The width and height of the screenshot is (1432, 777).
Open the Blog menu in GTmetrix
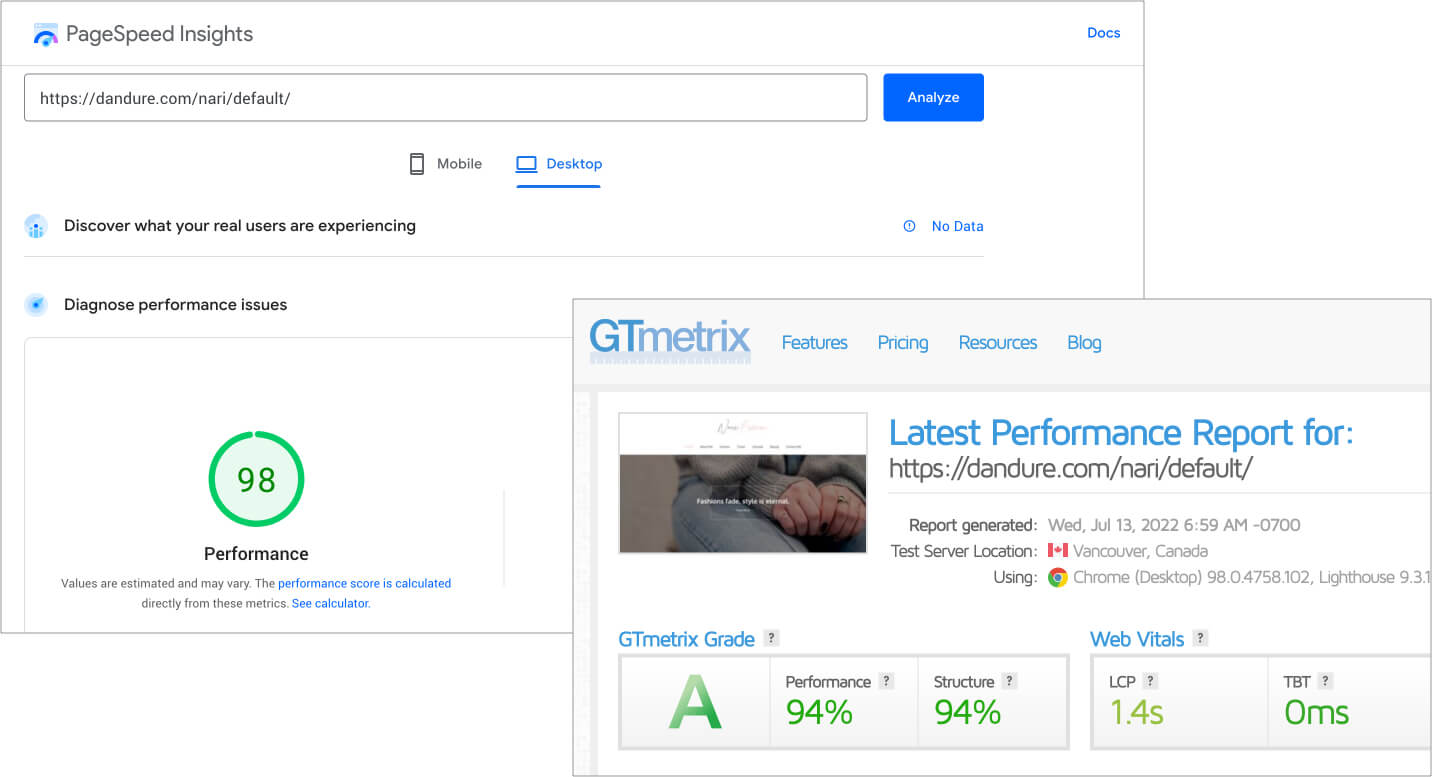coord(1084,343)
